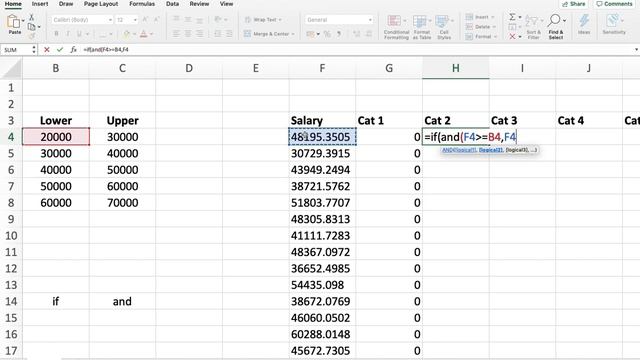Screen dimensions: 640x360
Task: Click the center horizontally icon
Action: point(188,34)
